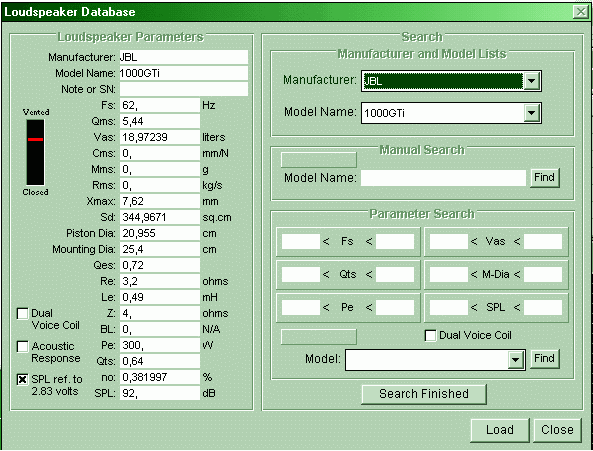This screenshot has width=593, height=451.
Task: Click the Model Name field showing 1000GTi
Action: (184, 73)
